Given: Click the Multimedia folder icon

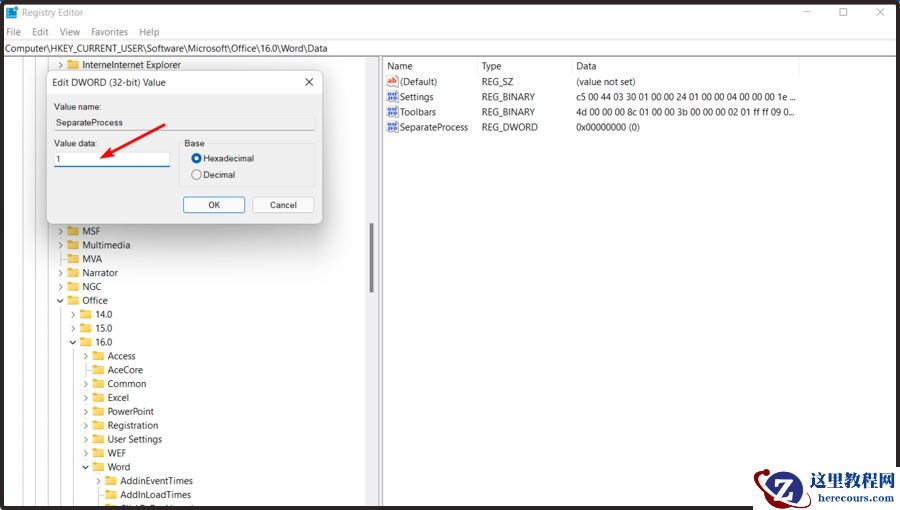Looking at the screenshot, I should [73, 244].
